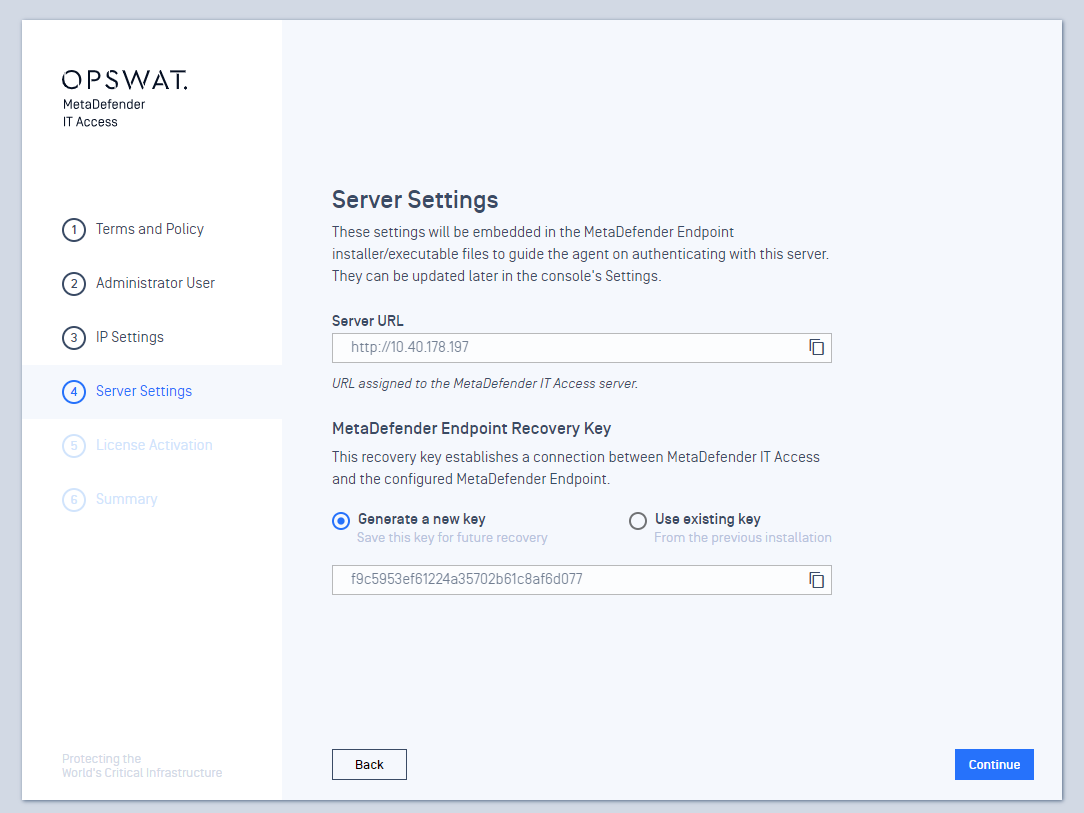Select Use existing key option

click(x=637, y=521)
